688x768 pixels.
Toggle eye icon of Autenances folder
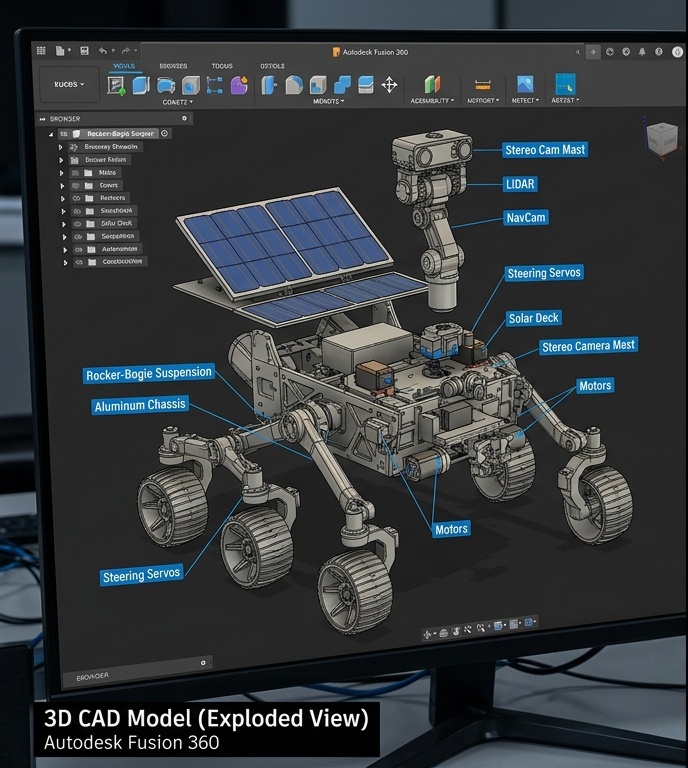(x=78, y=249)
